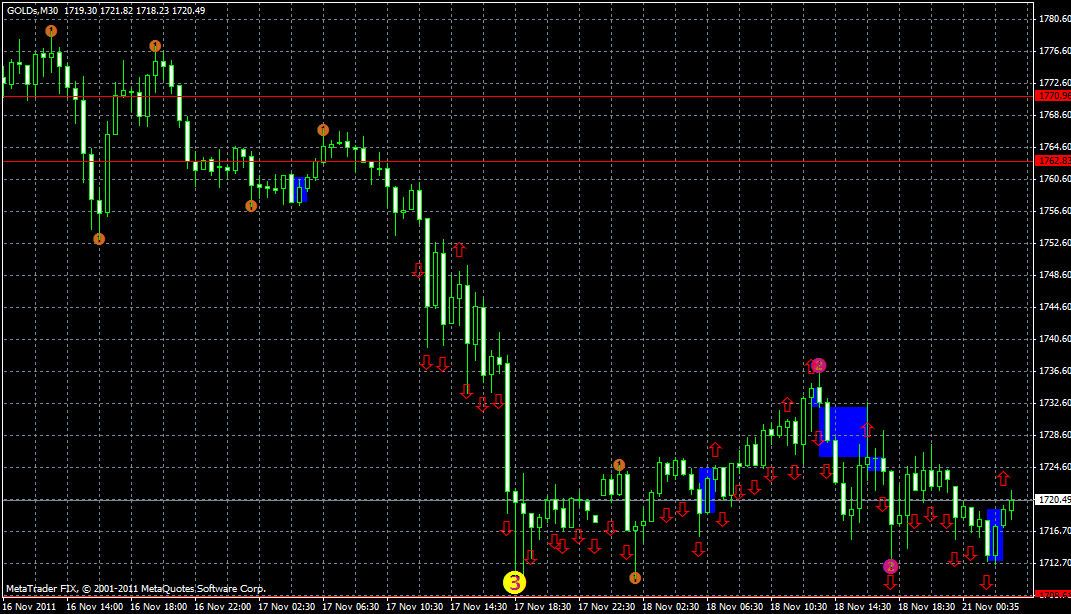
Task: Click the orange circle above the 17 Nov 06:30 peak
Action: 322,128
